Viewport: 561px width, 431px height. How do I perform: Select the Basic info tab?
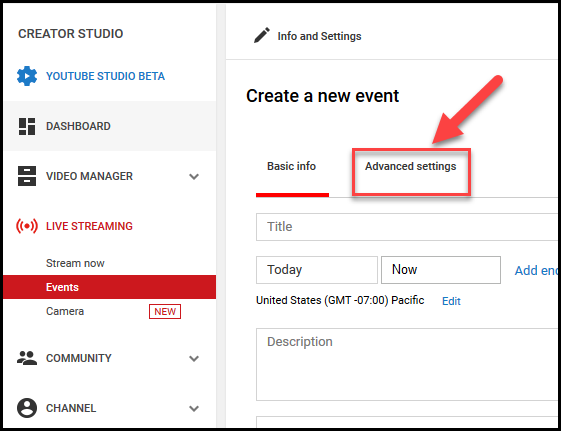(x=292, y=166)
